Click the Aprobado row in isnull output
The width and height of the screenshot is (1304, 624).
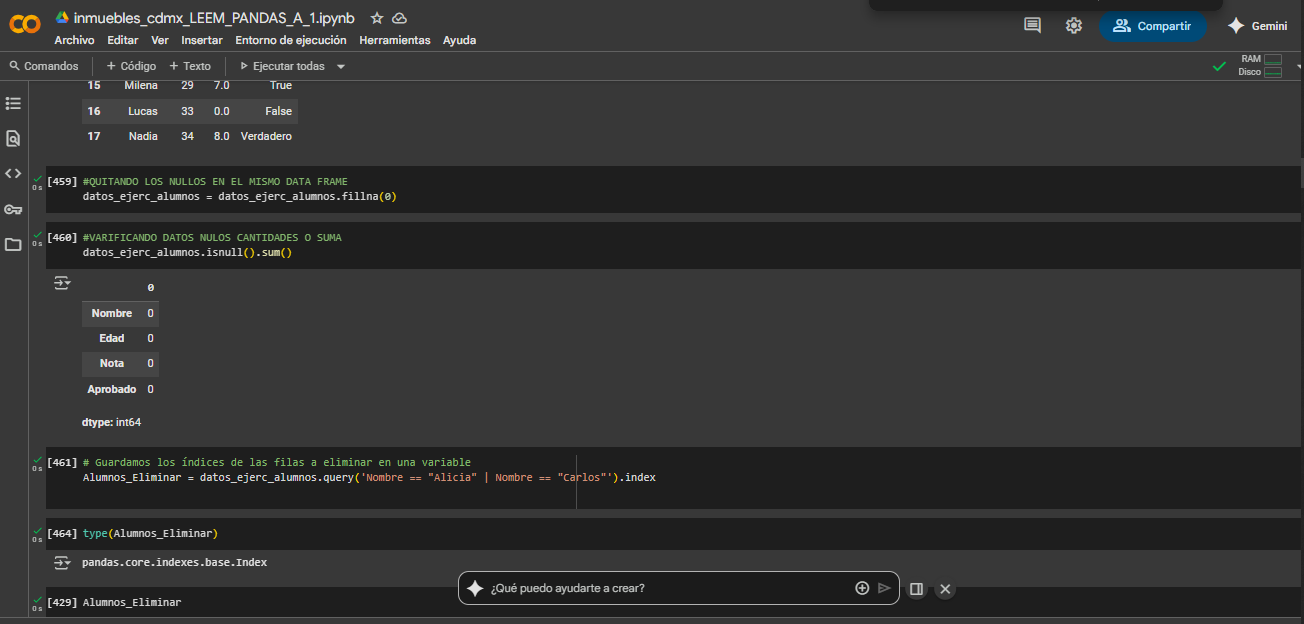pyautogui.click(x=120, y=389)
